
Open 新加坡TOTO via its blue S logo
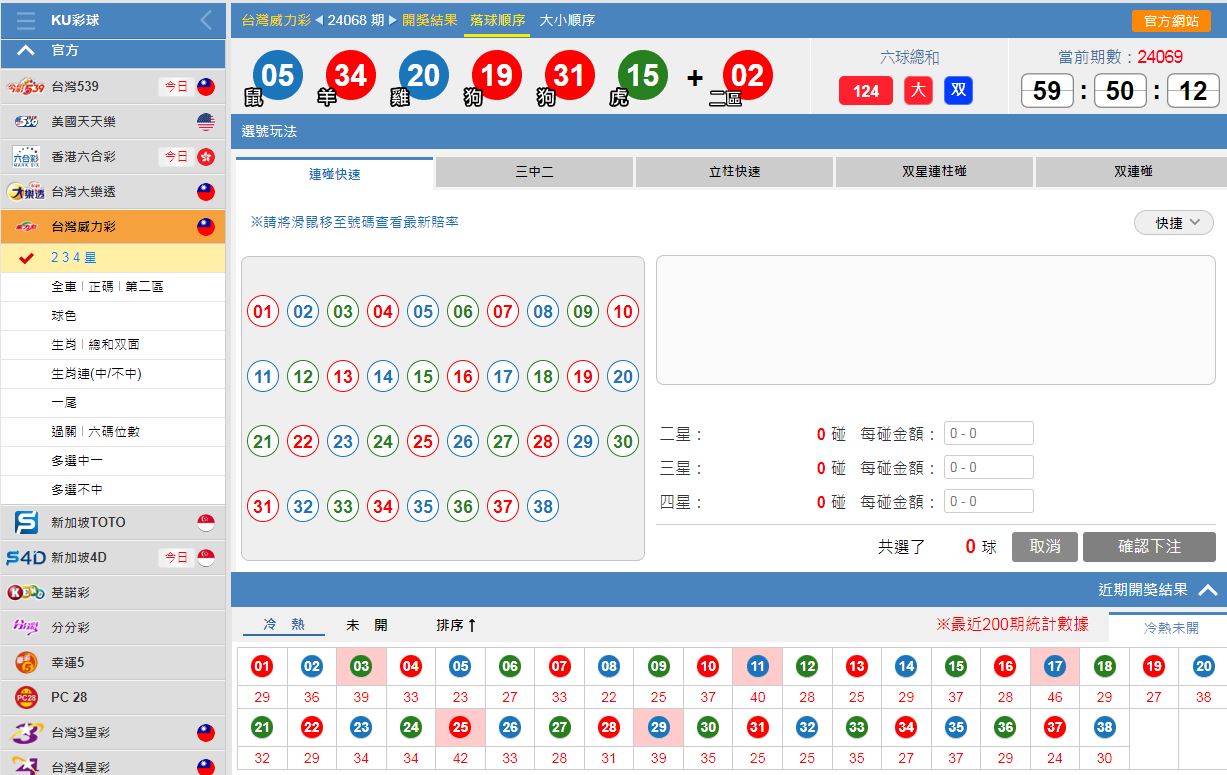(26, 522)
